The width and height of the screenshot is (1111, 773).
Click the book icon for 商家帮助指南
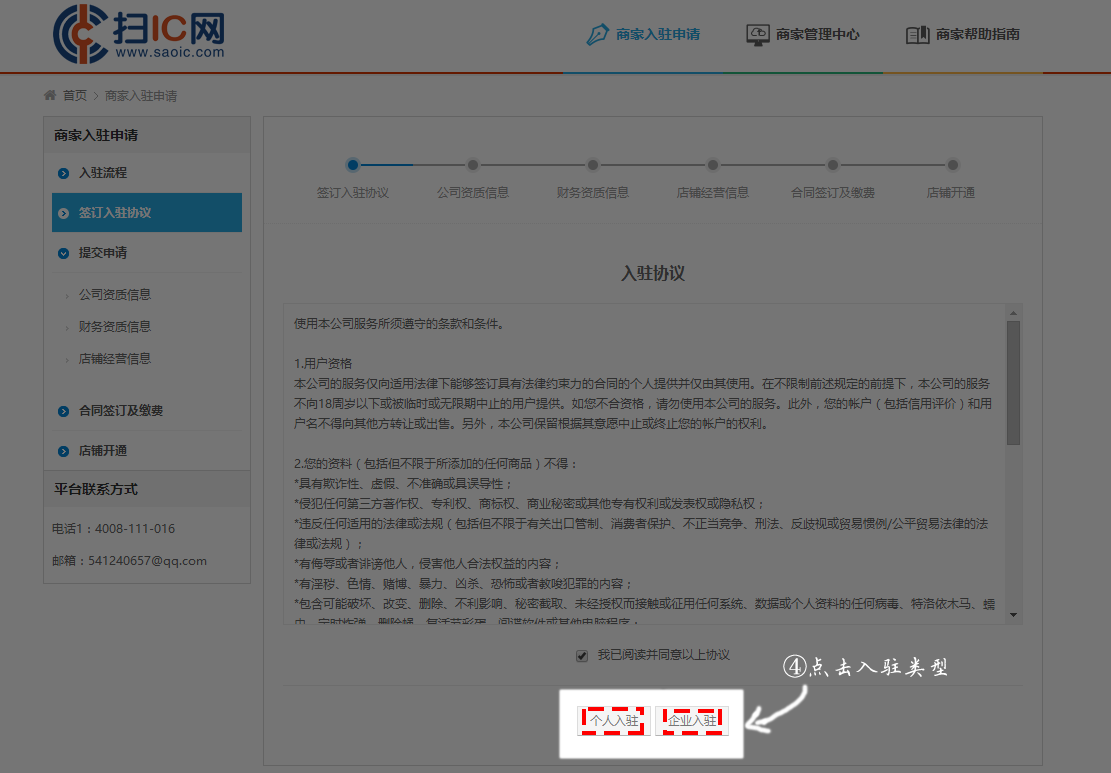pyautogui.click(x=917, y=34)
